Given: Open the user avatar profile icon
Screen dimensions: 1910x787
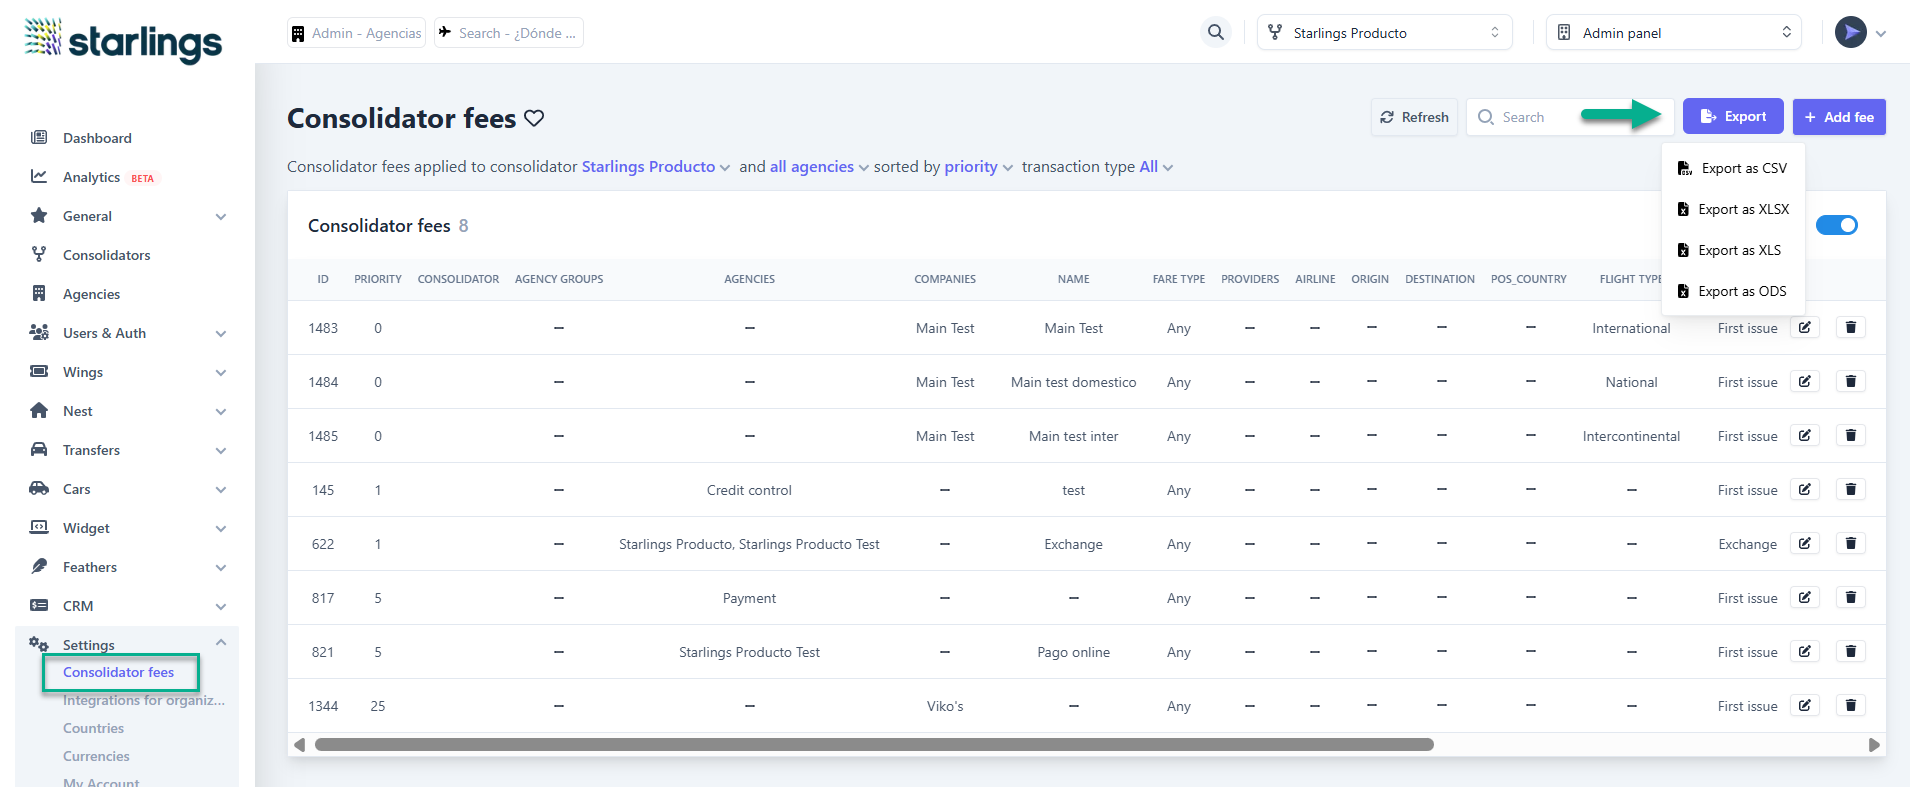Looking at the screenshot, I should point(1850,33).
